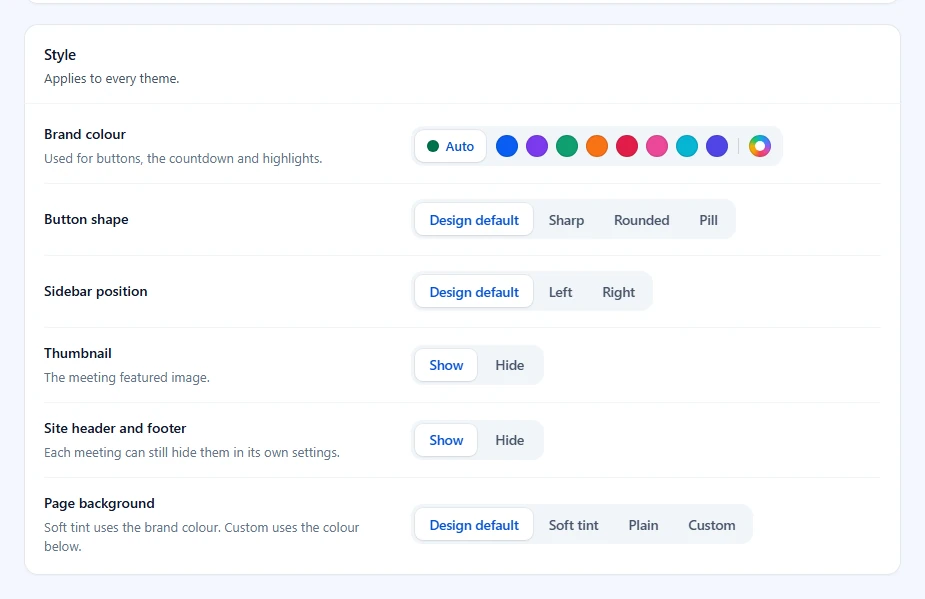925x599 pixels.
Task: Pick the orange brand colour swatch
Action: (597, 146)
